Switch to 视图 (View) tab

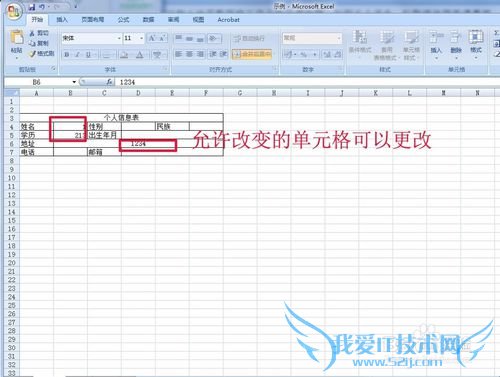tap(198, 20)
